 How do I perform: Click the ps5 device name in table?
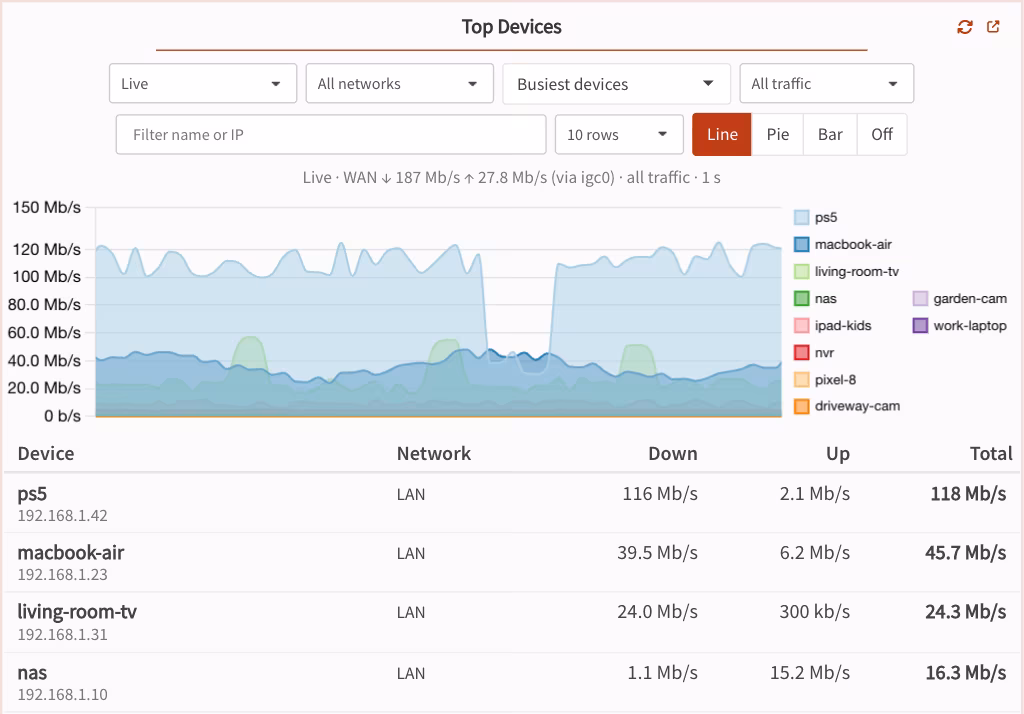tap(32, 494)
